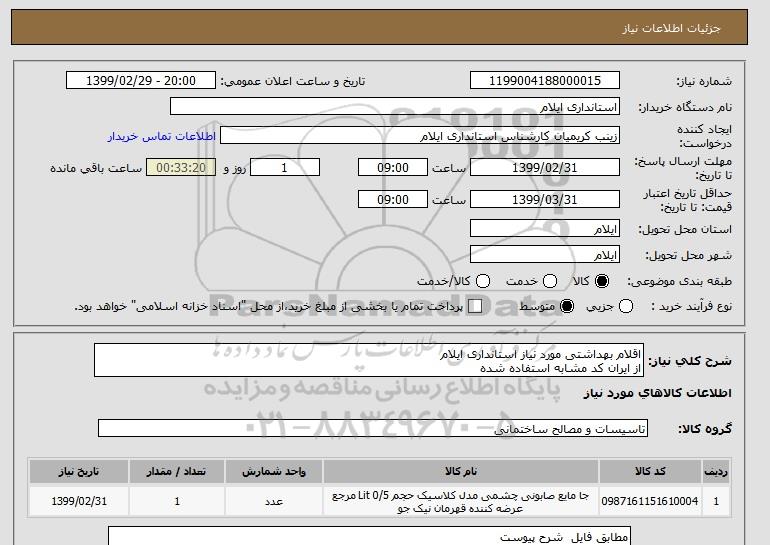
Task: Click the شهر محل تحویل field
Action: [x=545, y=254]
